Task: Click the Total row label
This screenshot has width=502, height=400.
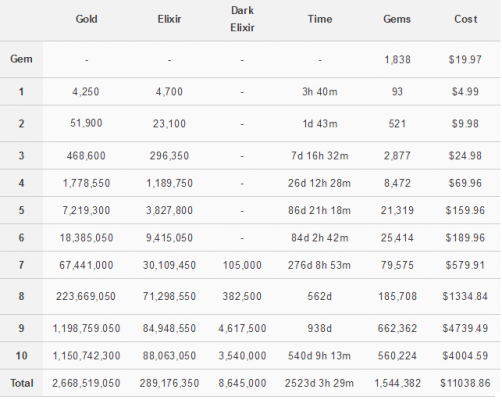Action: (x=22, y=383)
